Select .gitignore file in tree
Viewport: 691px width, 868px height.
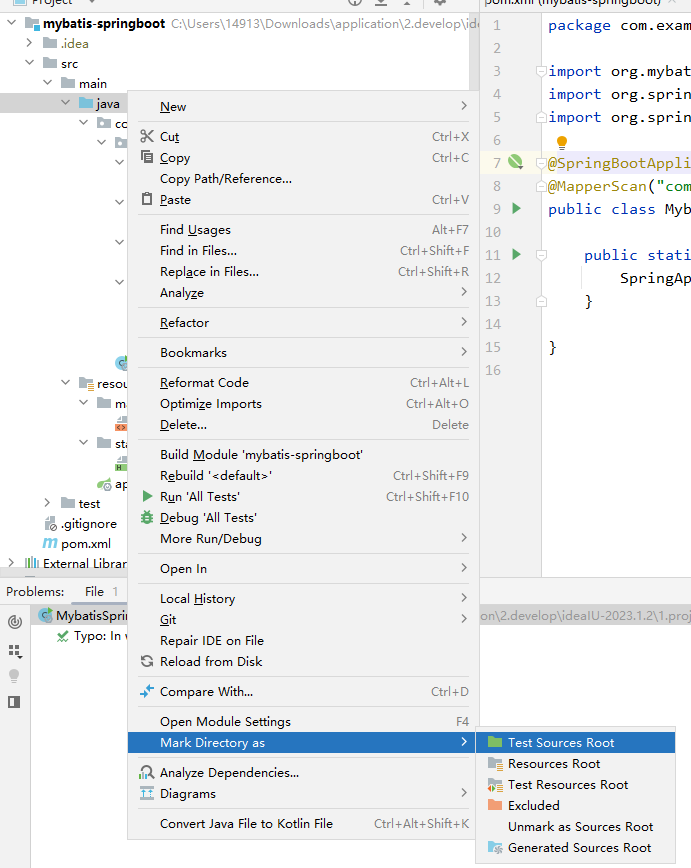(x=89, y=523)
